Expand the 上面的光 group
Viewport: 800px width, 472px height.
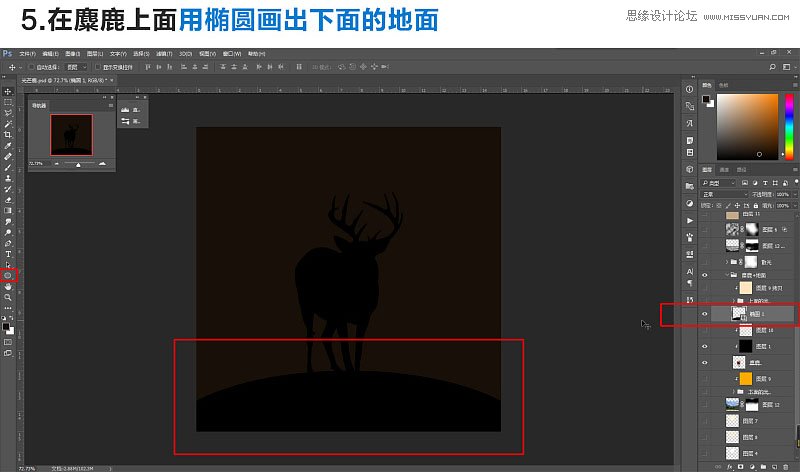[734, 301]
